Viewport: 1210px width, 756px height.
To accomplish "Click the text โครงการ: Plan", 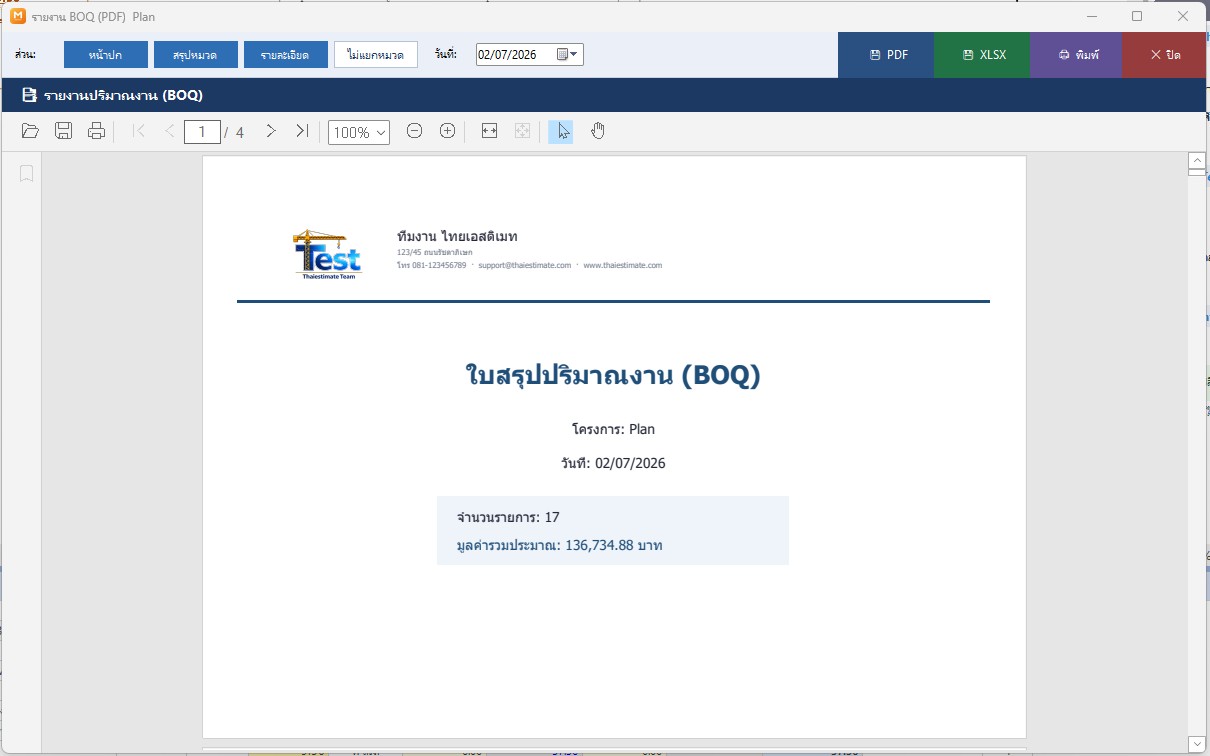I will pyautogui.click(x=613, y=429).
